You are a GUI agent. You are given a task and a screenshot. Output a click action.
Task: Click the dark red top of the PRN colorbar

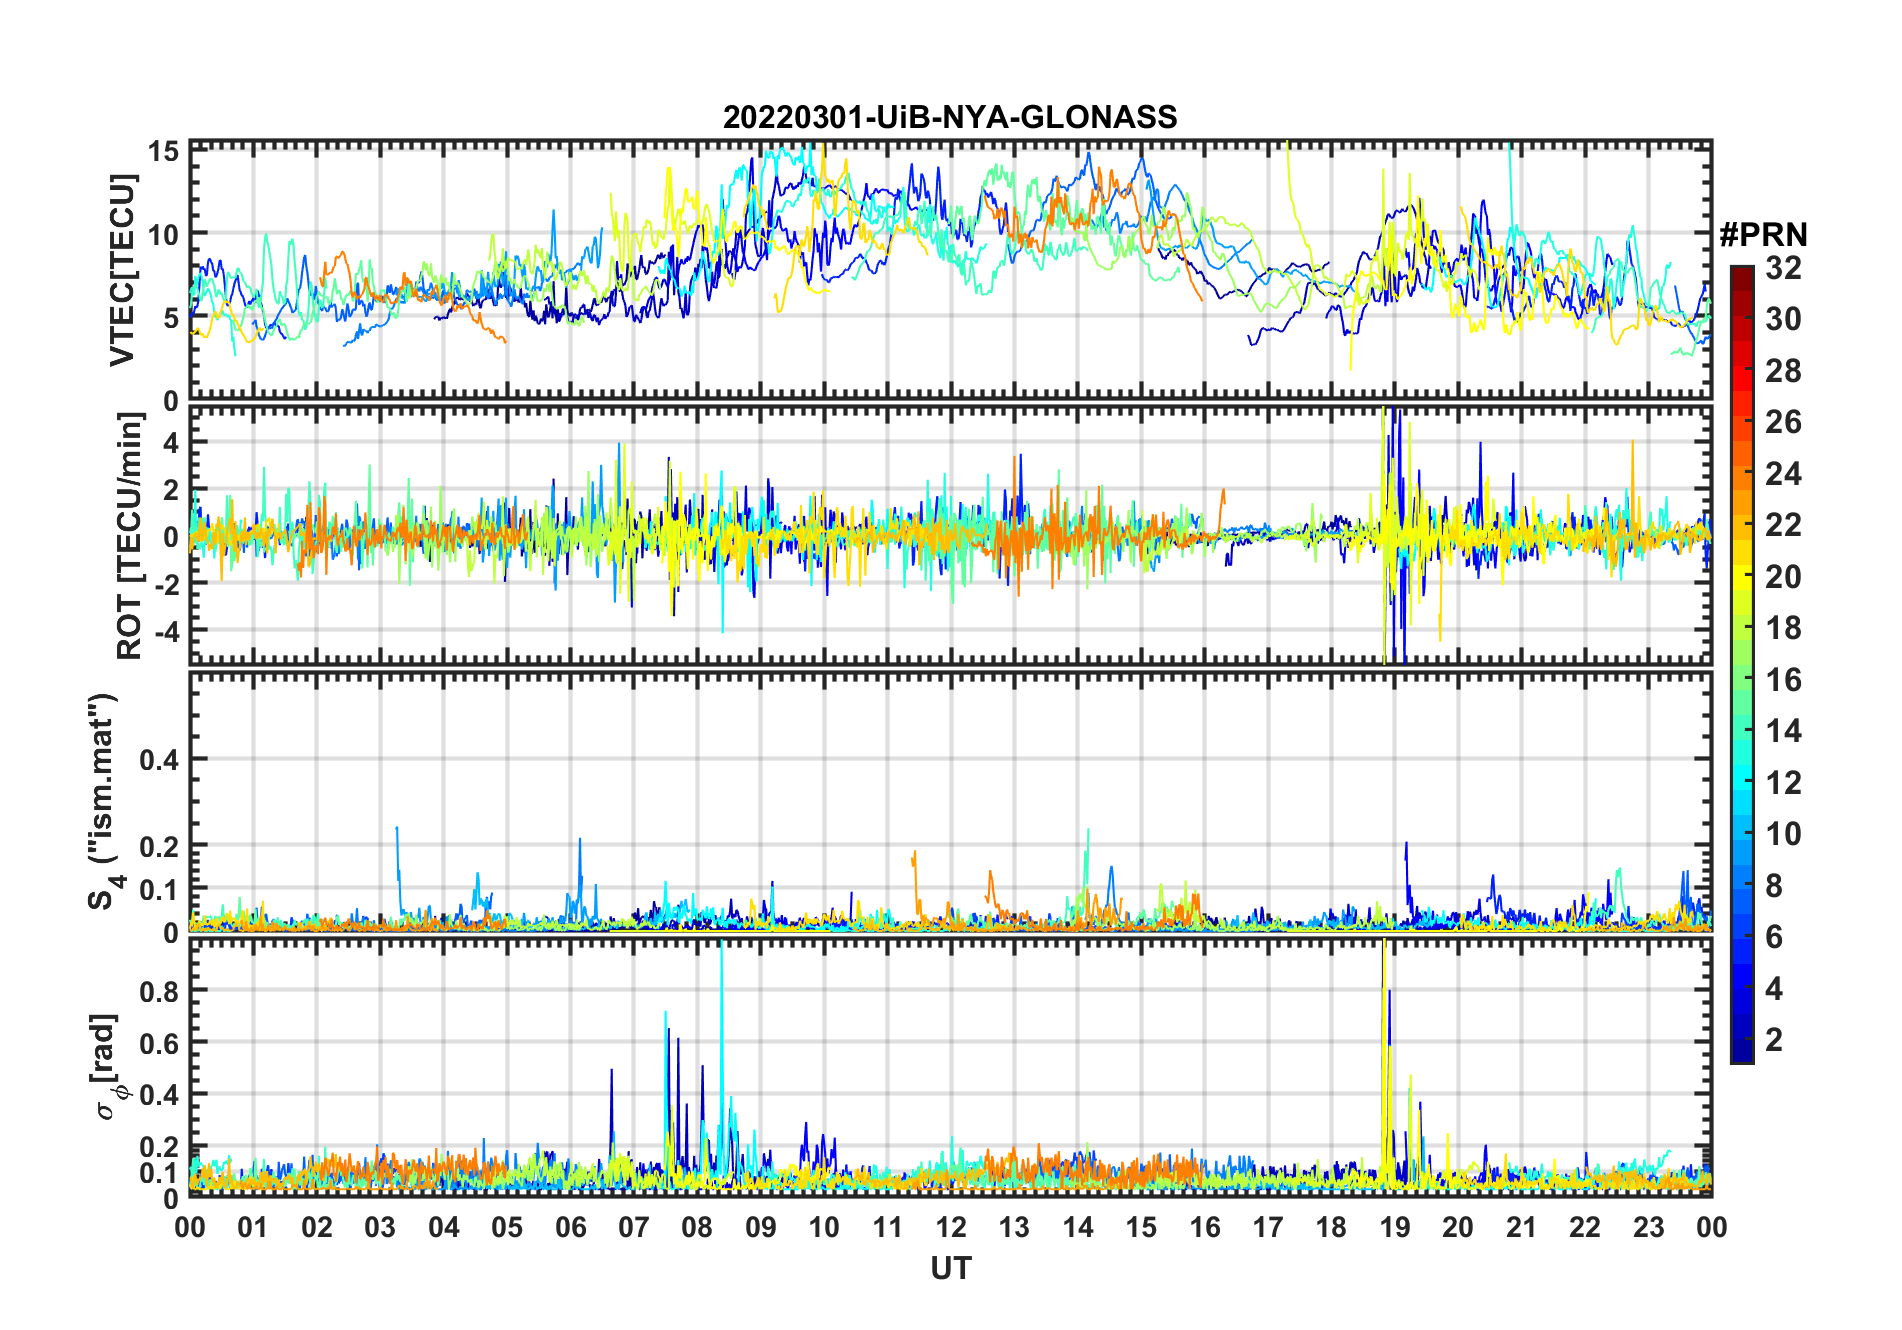1742,280
